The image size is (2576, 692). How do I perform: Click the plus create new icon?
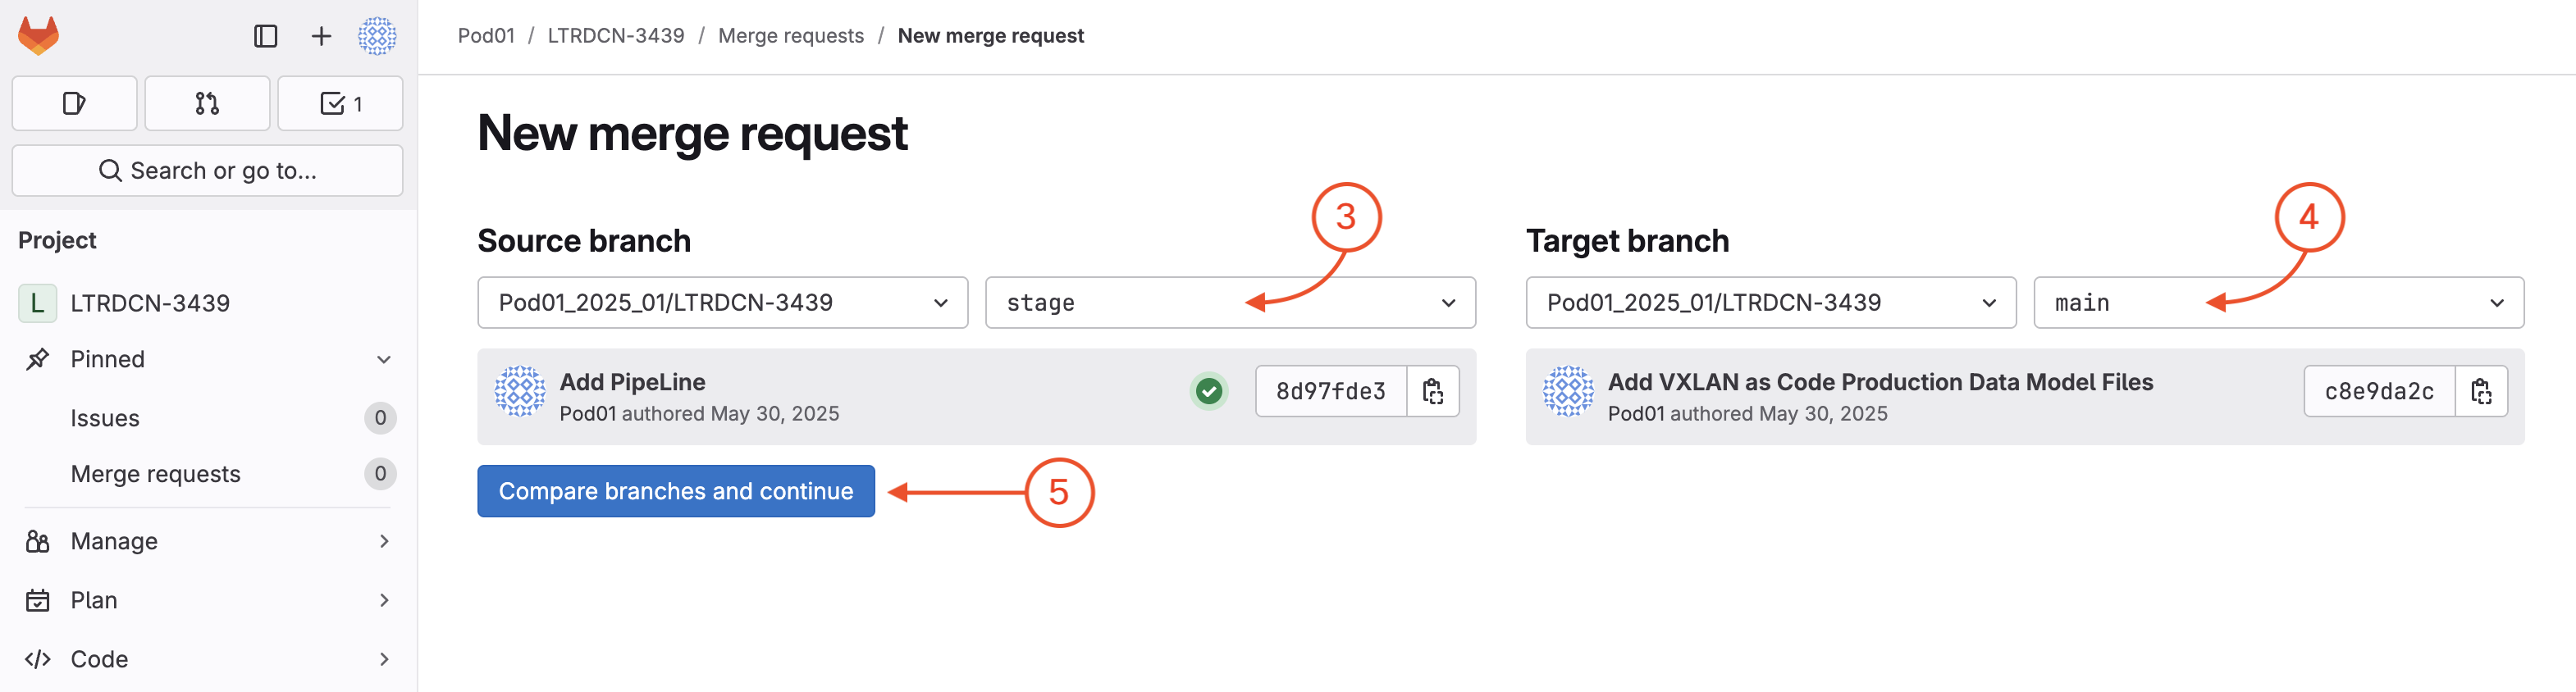(321, 37)
